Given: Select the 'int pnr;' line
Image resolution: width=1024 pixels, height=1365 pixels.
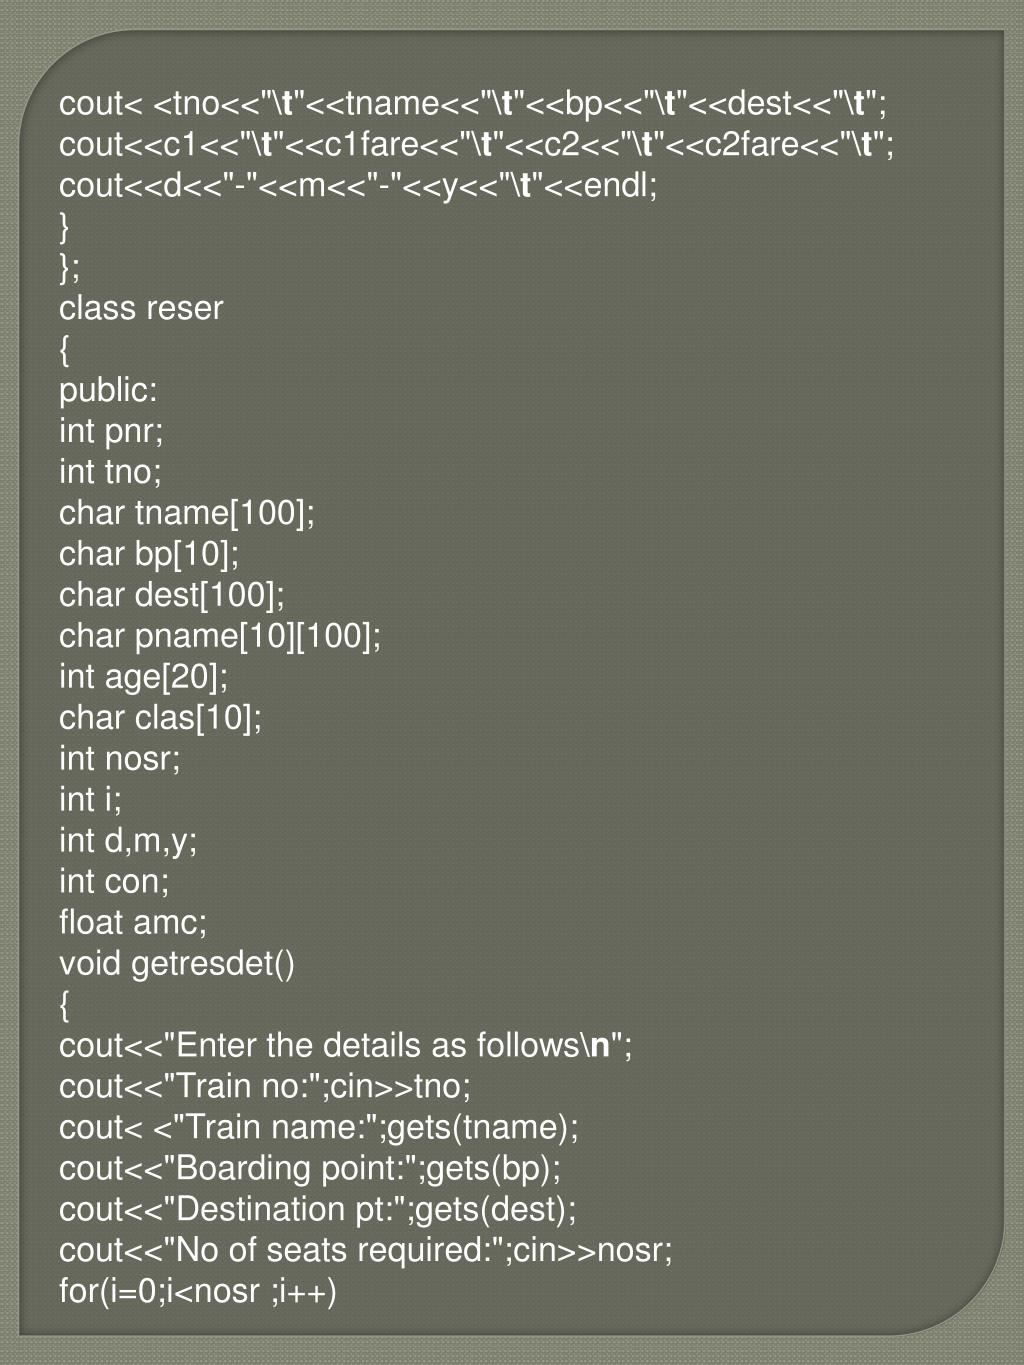Looking at the screenshot, I should [111, 431].
